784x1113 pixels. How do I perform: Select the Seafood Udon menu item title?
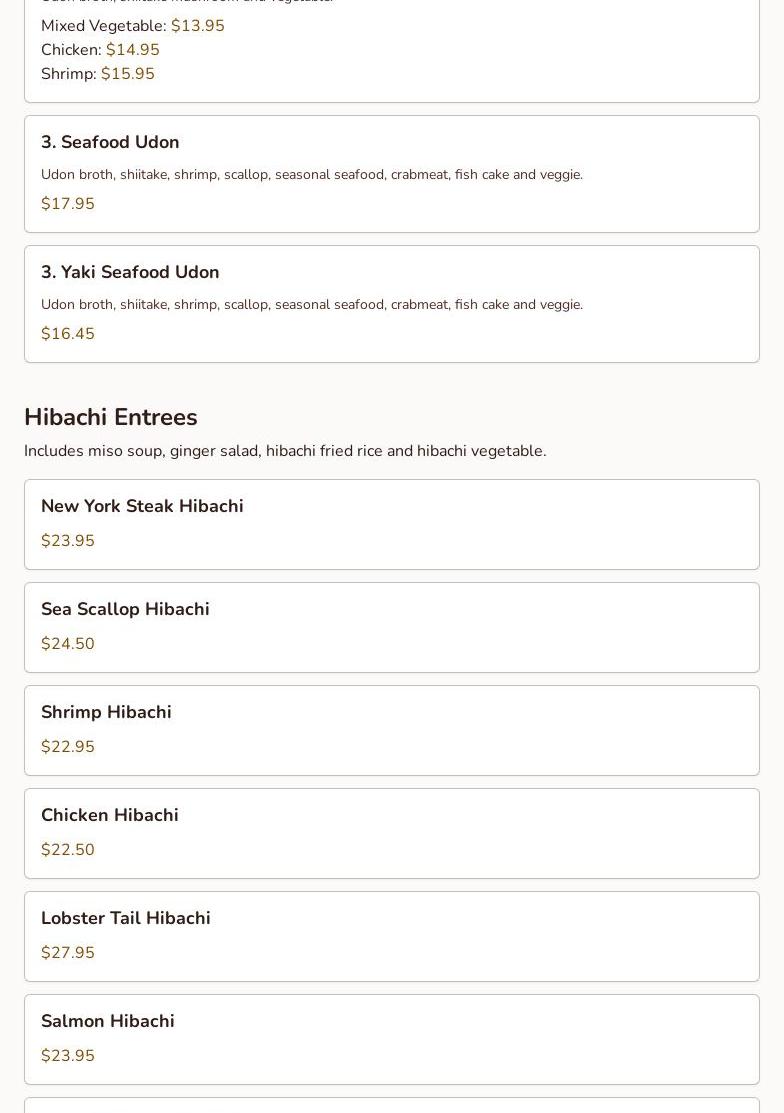(x=110, y=142)
